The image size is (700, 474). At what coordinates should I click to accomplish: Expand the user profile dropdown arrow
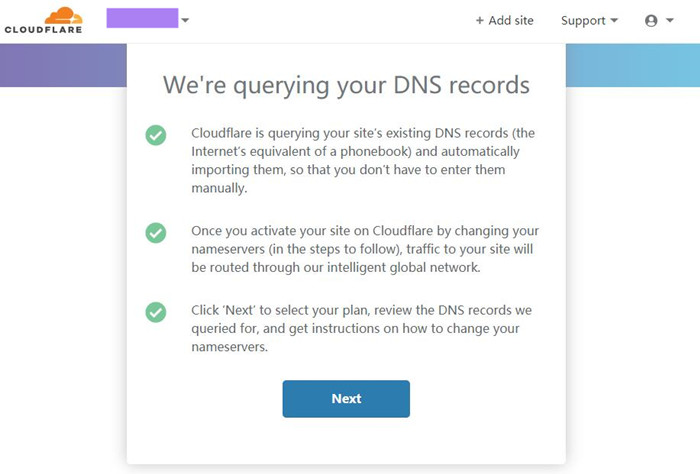[670, 20]
